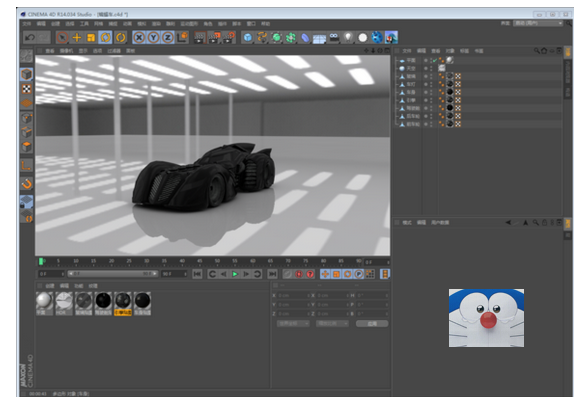The height and width of the screenshot is (397, 574).
Task: Click the preview range slider bar
Action: [x=113, y=274]
